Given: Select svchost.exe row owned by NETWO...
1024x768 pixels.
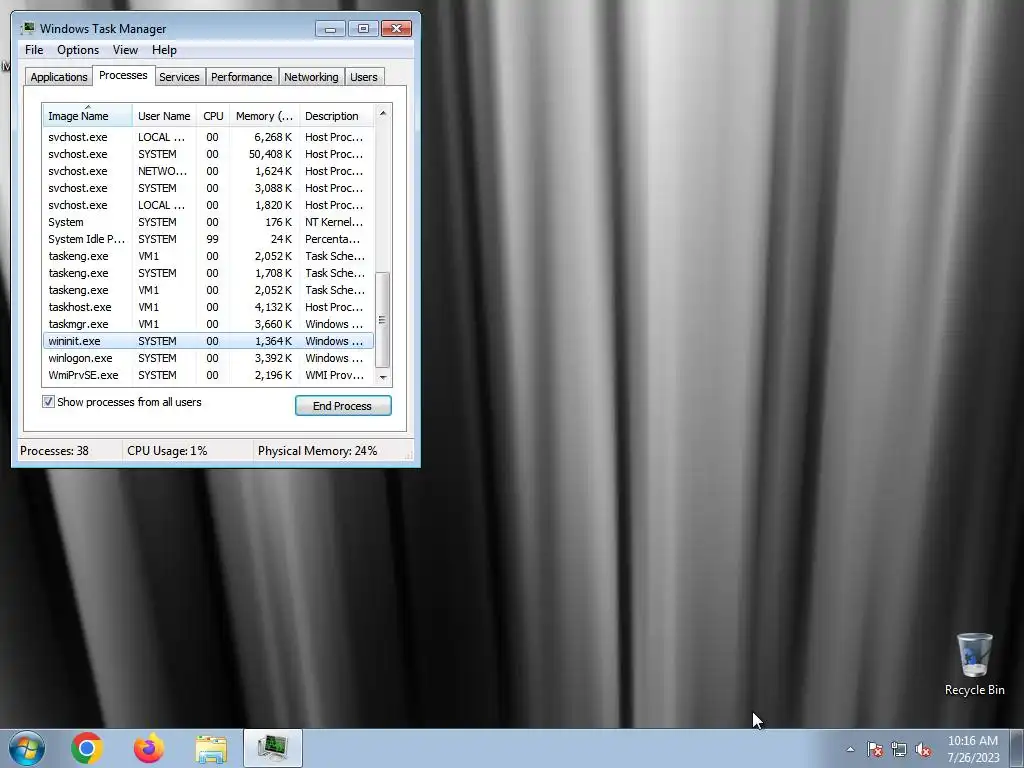Looking at the screenshot, I should (x=208, y=171).
